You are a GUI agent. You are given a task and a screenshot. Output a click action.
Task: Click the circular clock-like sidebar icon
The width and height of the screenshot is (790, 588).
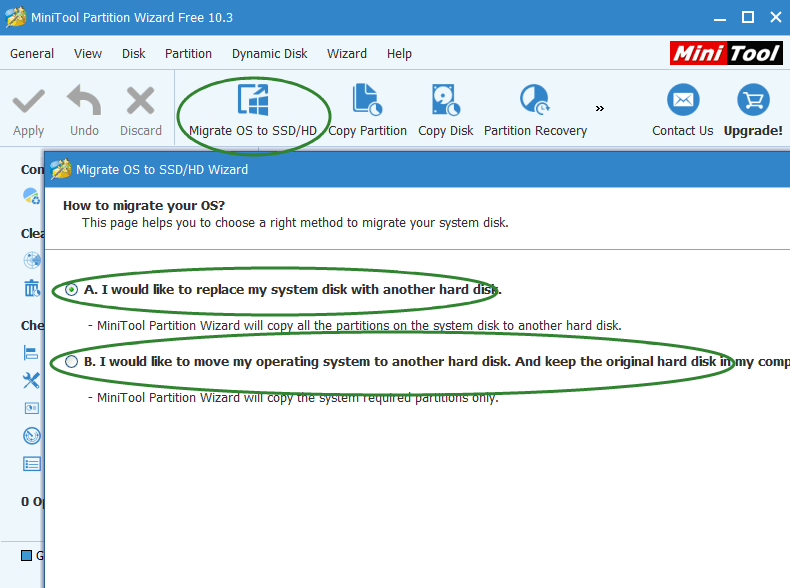click(32, 436)
